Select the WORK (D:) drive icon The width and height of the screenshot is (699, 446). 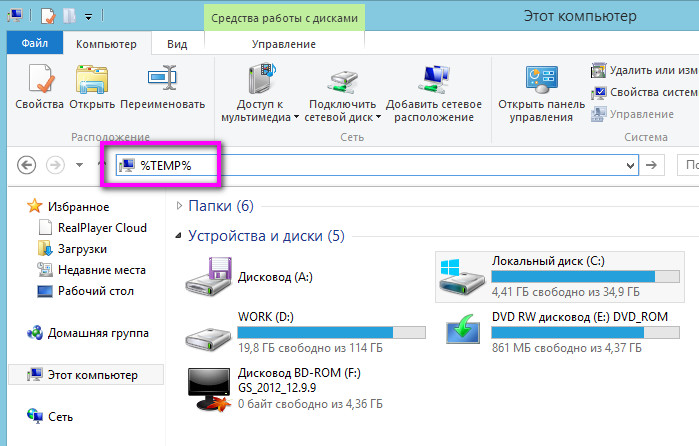(208, 338)
